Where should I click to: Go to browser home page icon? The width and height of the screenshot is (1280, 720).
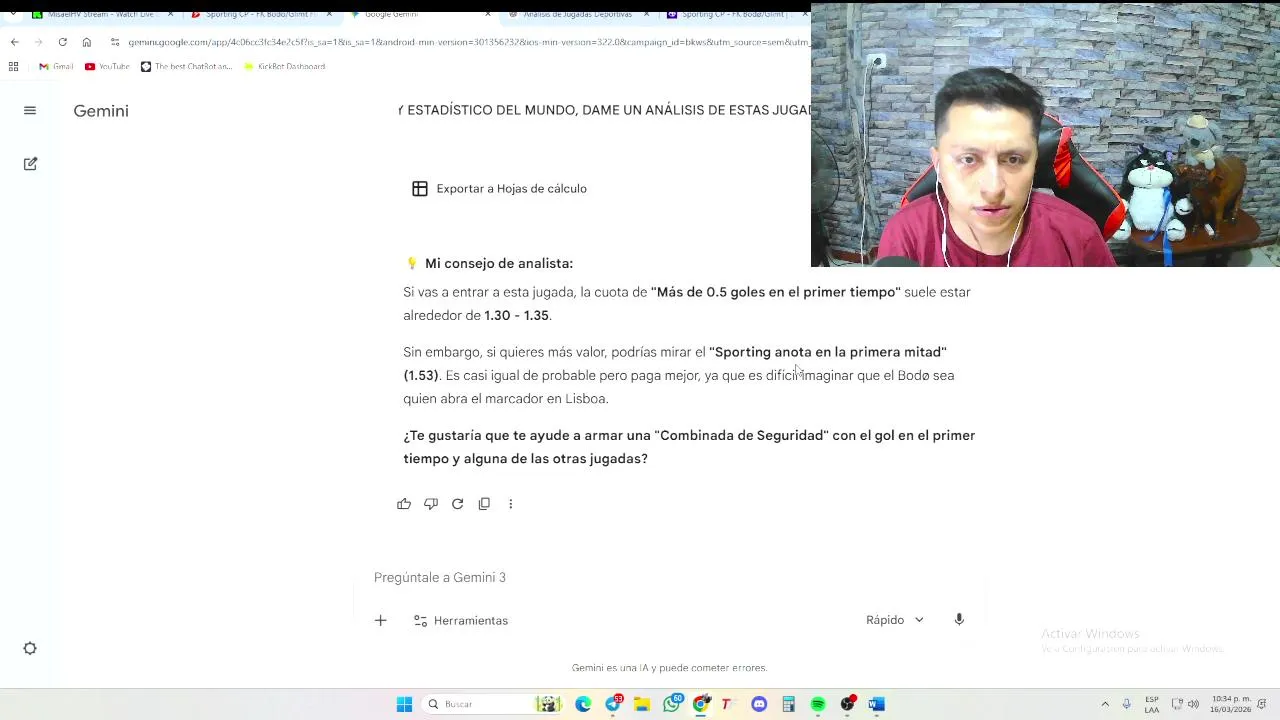point(87,42)
